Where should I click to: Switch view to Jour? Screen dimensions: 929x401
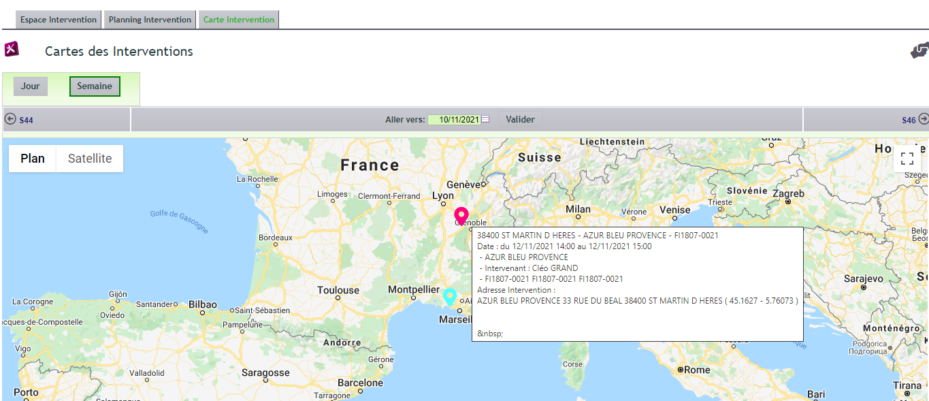[x=31, y=86]
